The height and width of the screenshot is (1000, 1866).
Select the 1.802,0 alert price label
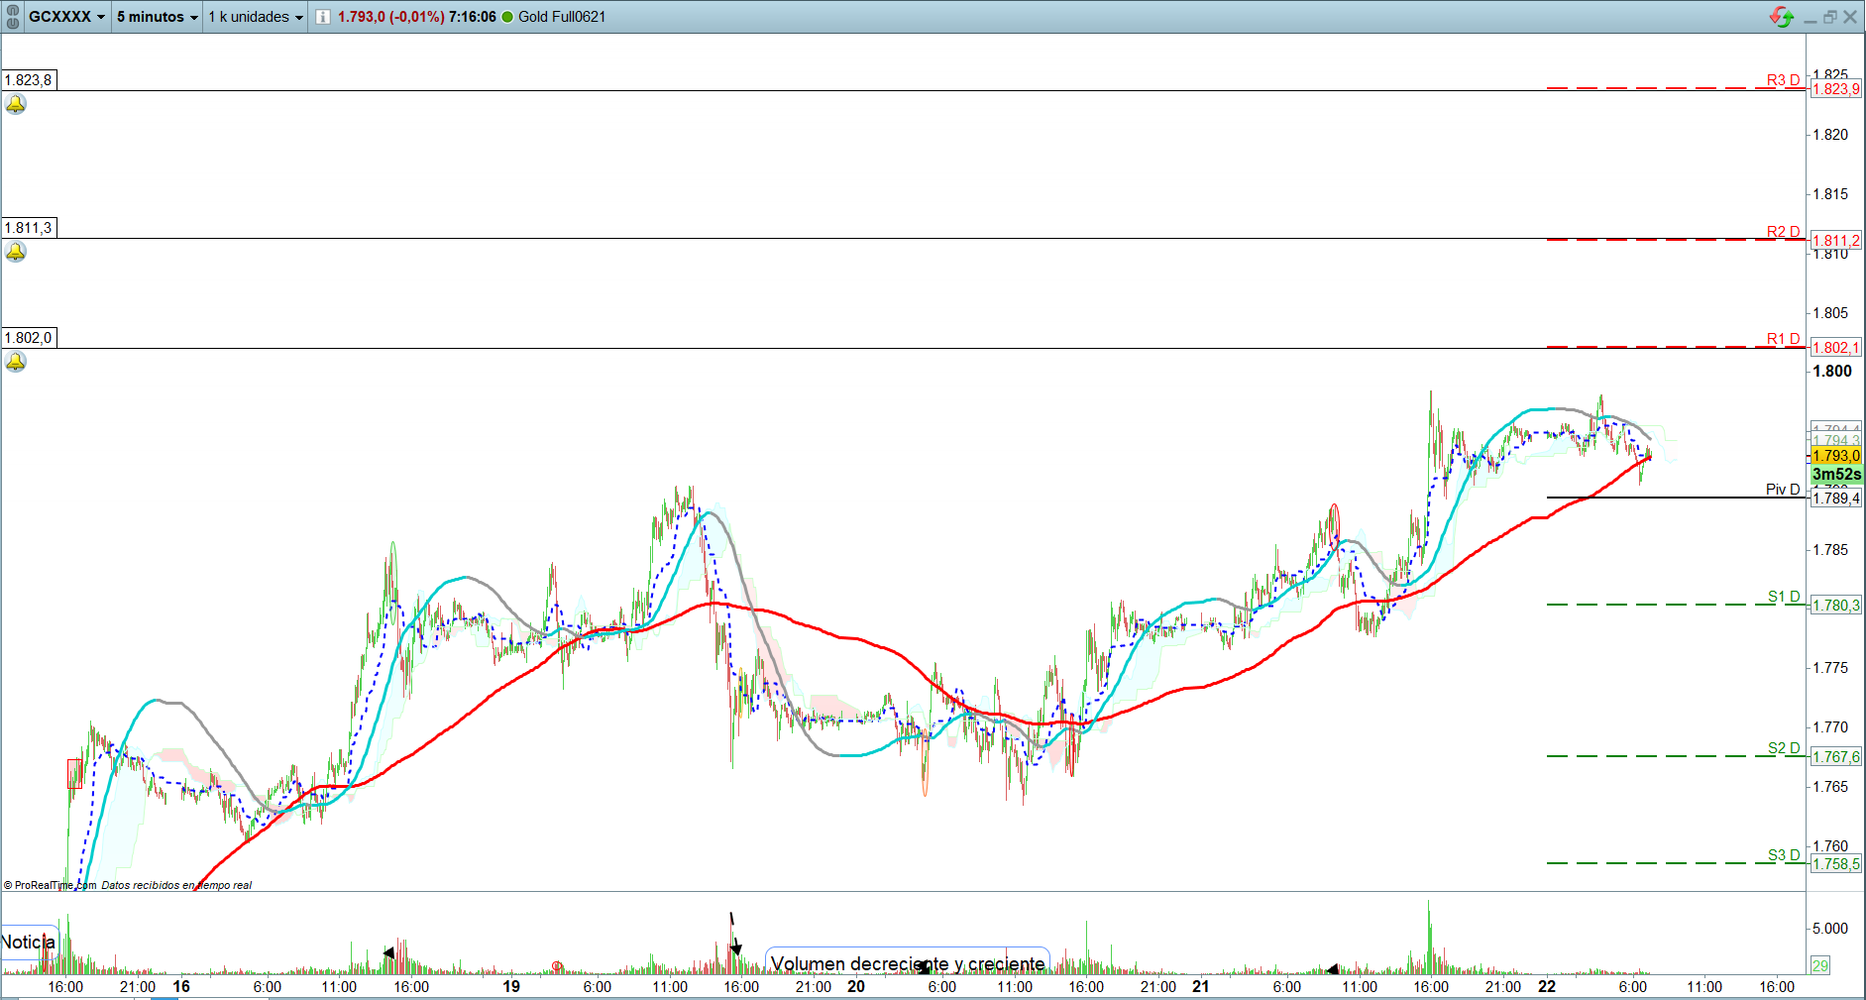29,338
